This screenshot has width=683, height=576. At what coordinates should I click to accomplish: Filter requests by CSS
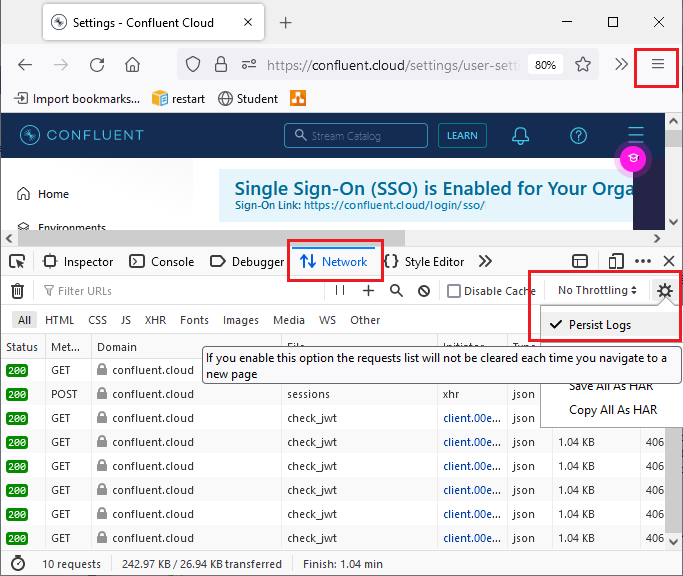(98, 320)
